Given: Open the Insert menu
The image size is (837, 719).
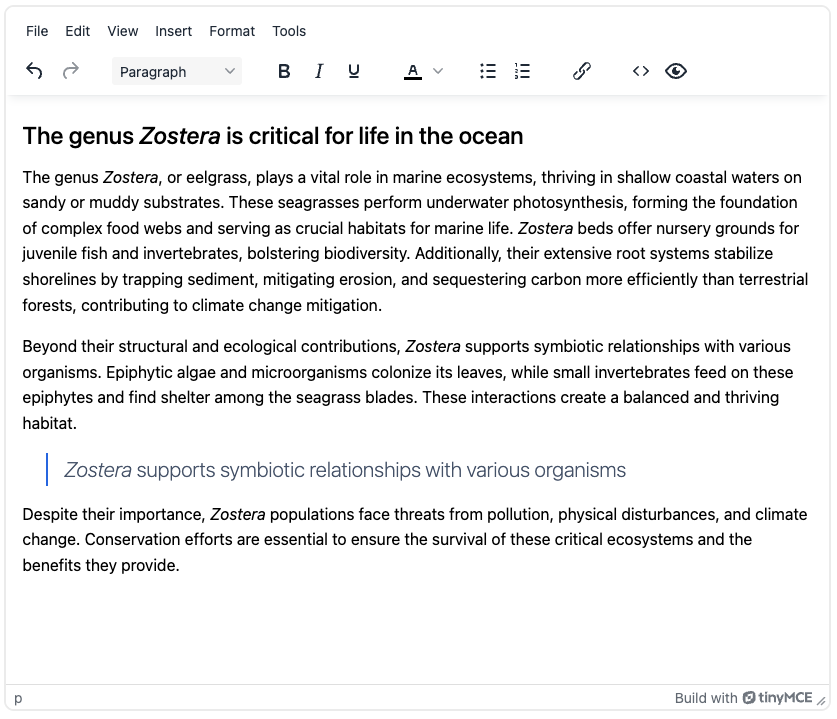Looking at the screenshot, I should point(174,31).
